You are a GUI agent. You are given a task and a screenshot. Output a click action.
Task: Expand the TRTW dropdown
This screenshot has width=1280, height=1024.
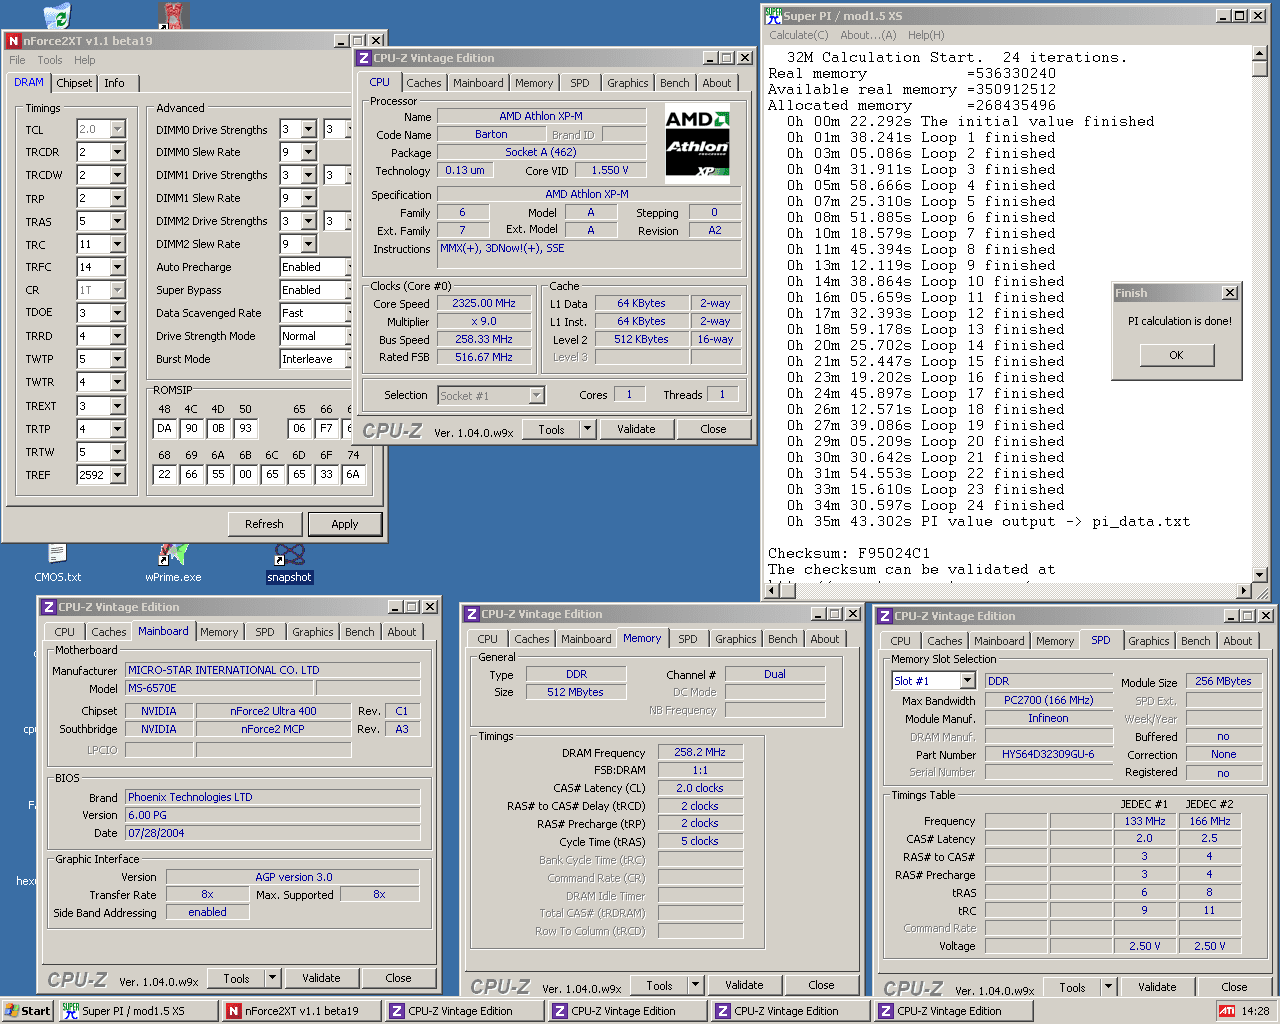click(118, 452)
